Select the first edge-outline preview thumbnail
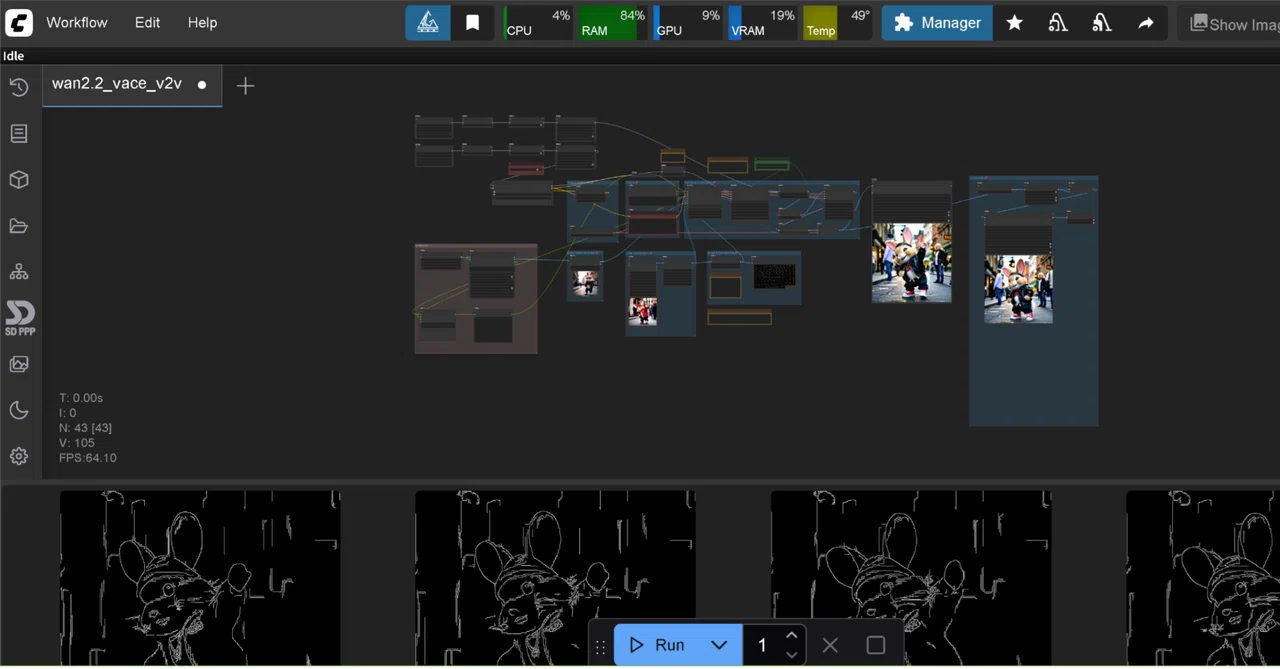Viewport: 1280px width, 669px height. tap(200, 577)
